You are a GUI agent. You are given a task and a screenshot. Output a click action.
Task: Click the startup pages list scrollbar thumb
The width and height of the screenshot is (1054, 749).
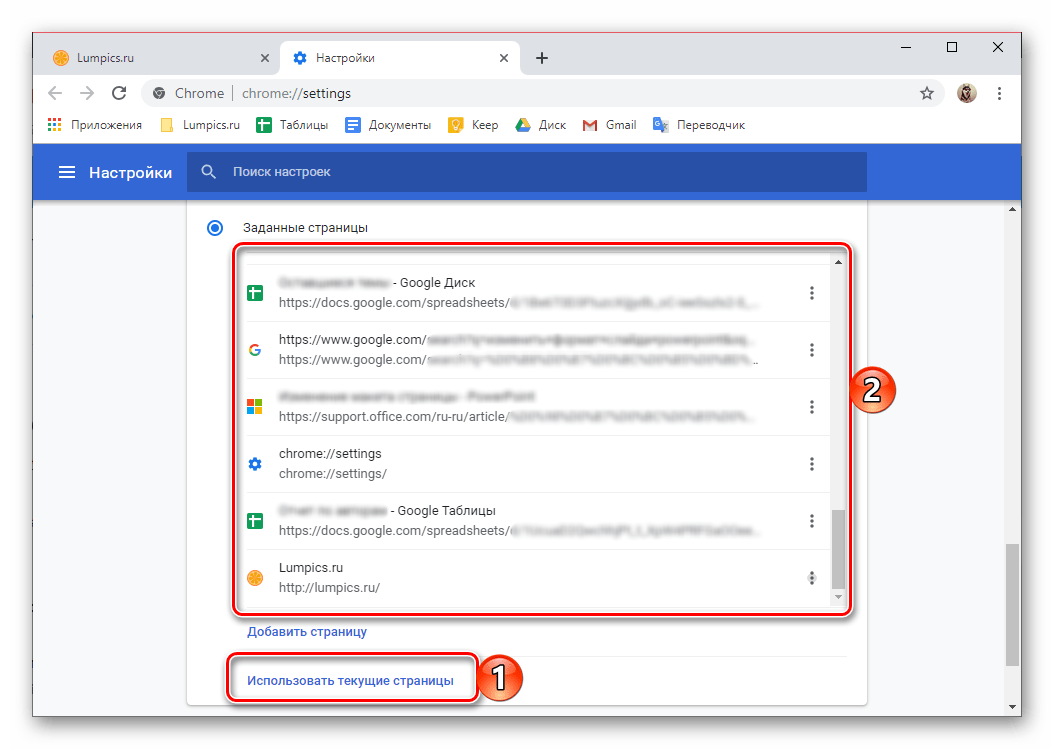[838, 549]
